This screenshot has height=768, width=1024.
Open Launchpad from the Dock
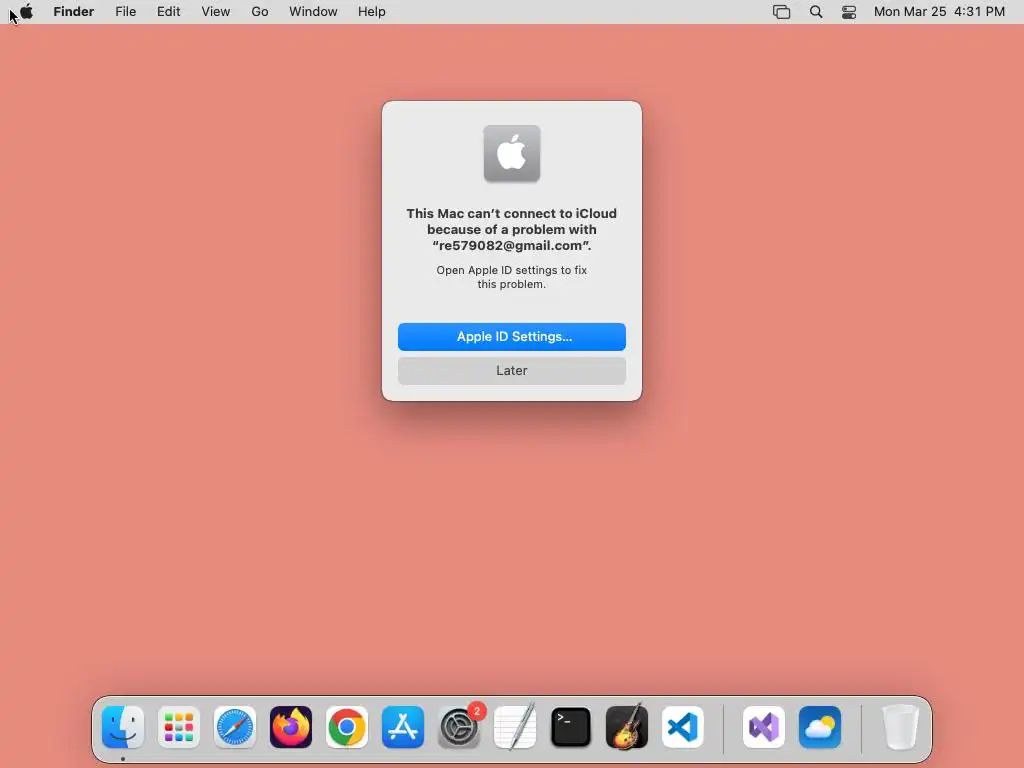[x=179, y=727]
